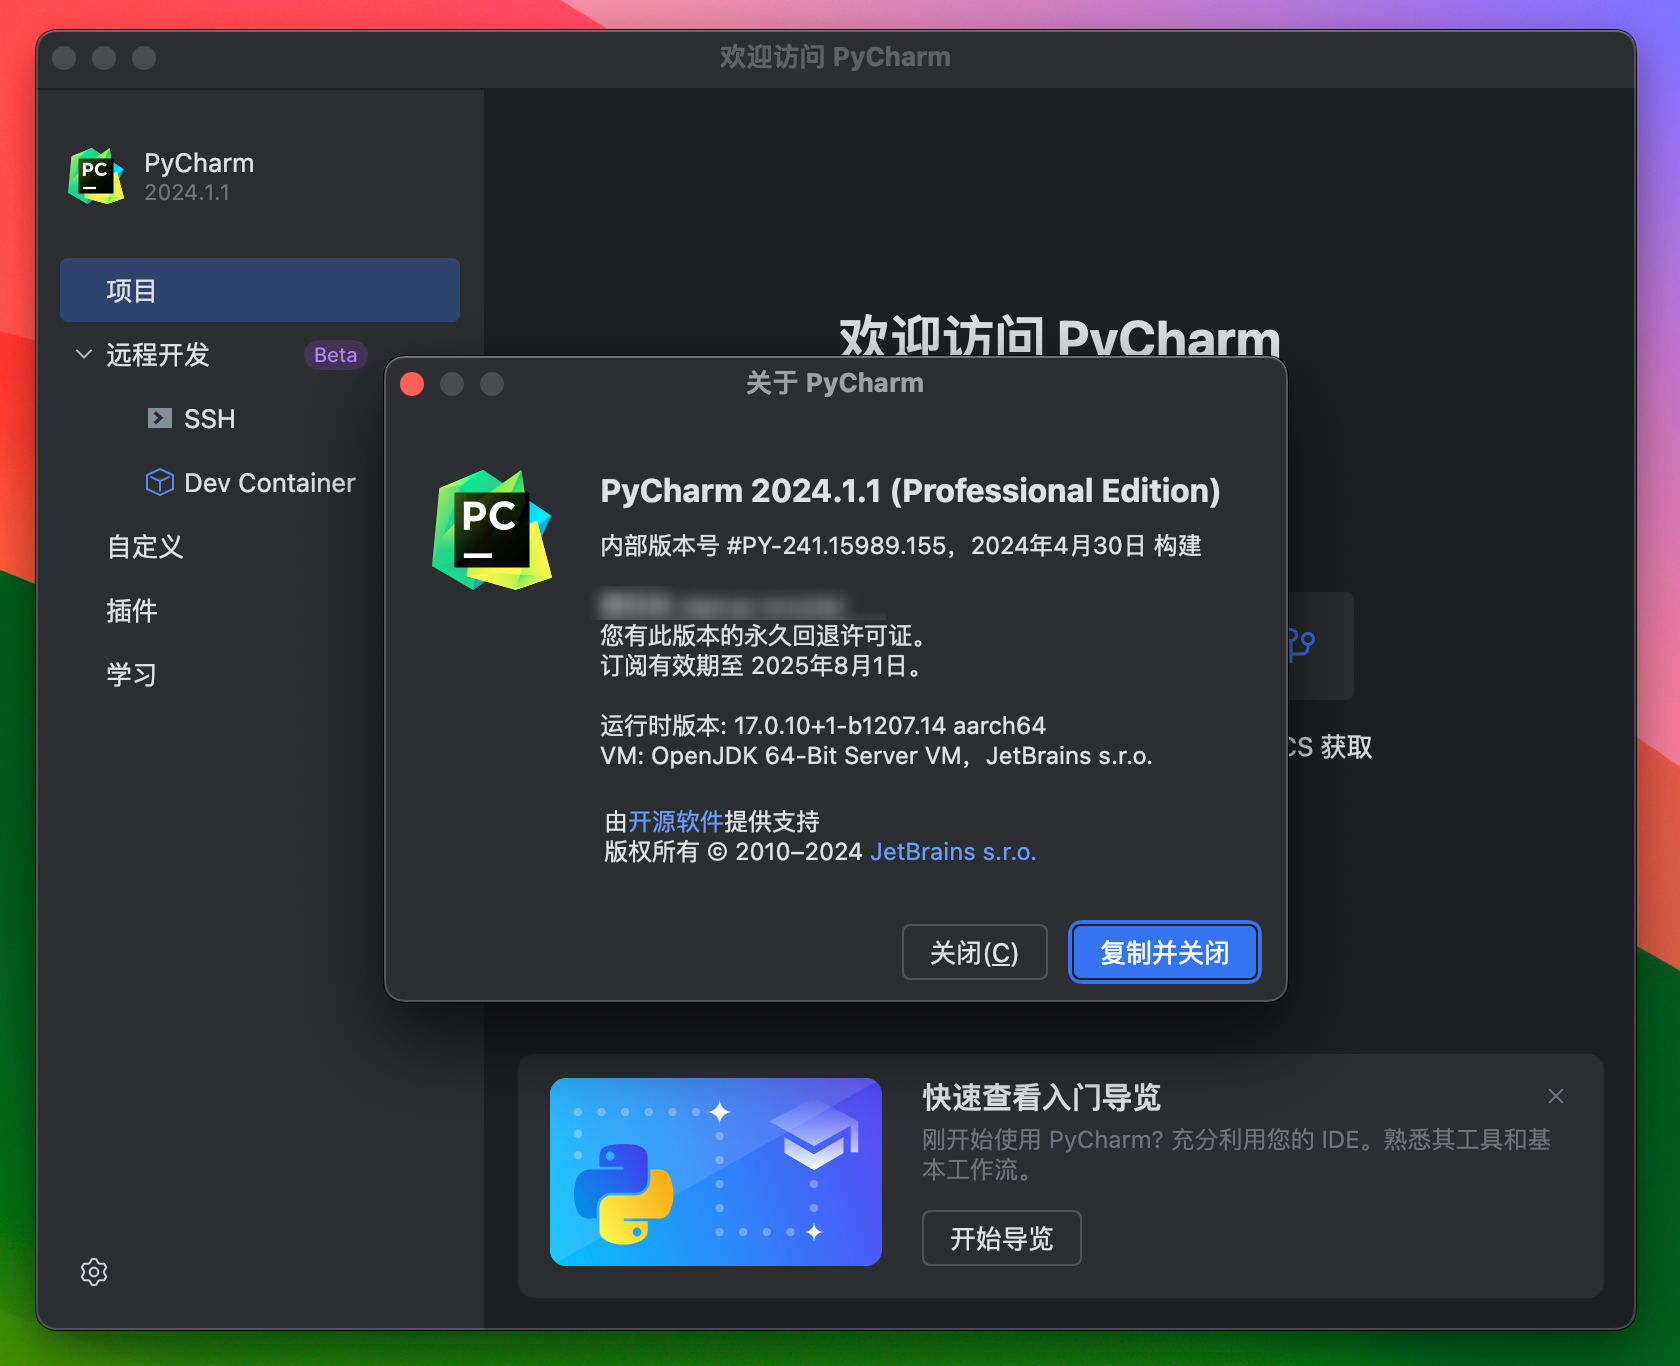
Task: Open the 远程开发 section
Action: click(157, 354)
